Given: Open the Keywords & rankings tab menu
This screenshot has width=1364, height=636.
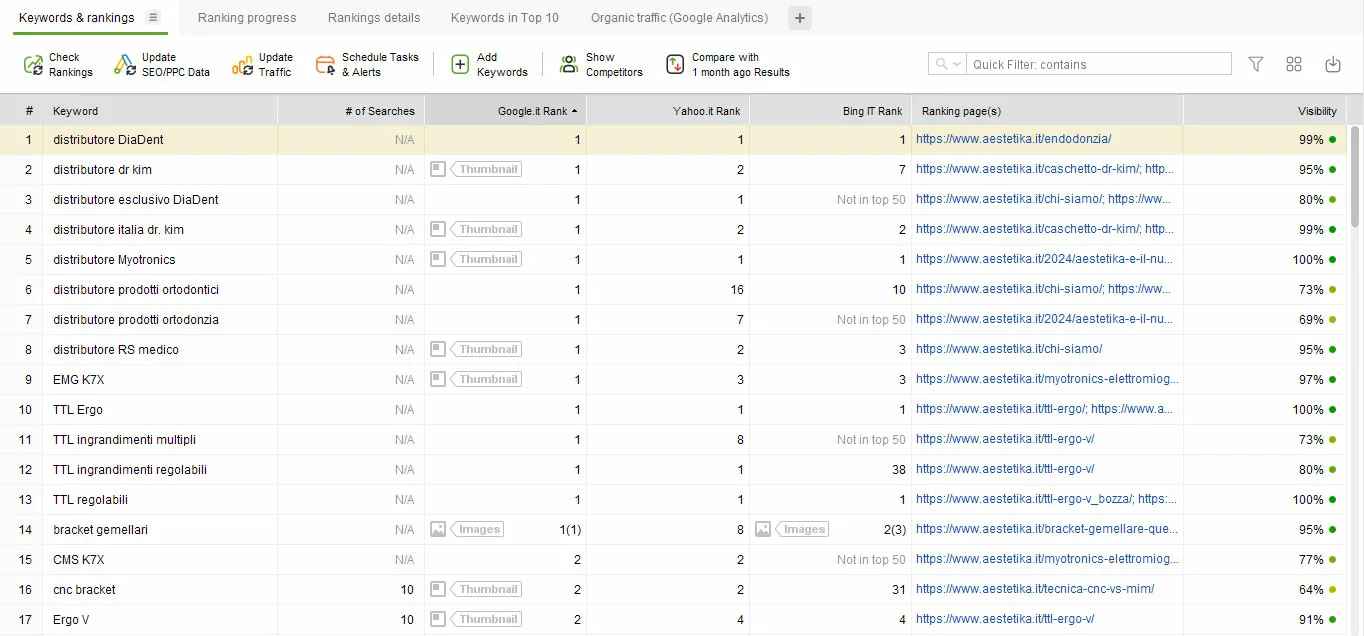Looking at the screenshot, I should (x=153, y=17).
